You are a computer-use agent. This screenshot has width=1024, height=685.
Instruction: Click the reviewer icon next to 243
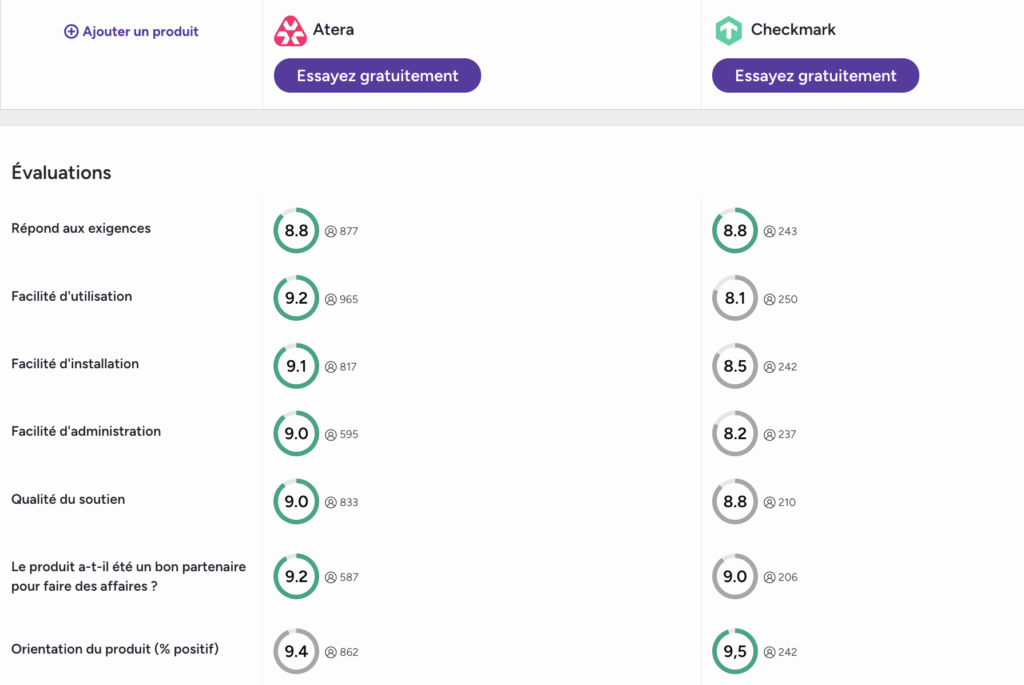coord(770,231)
